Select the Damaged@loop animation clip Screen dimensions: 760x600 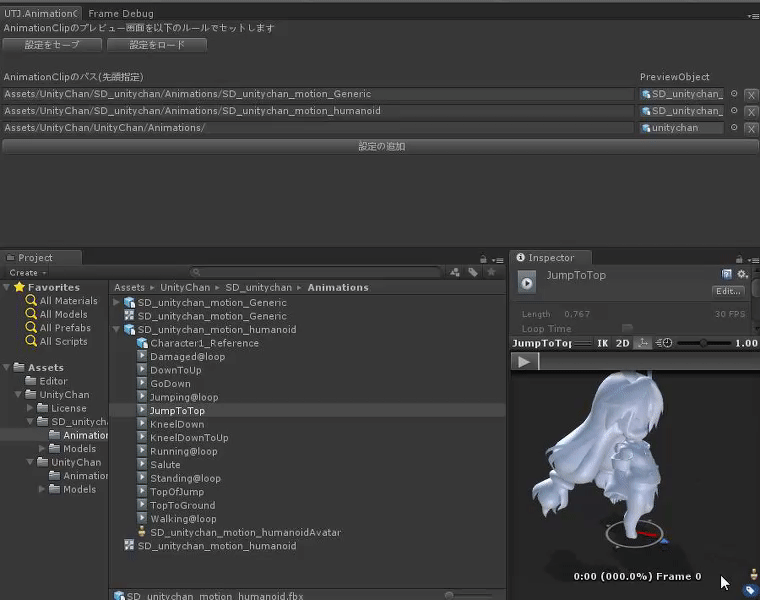(188, 357)
